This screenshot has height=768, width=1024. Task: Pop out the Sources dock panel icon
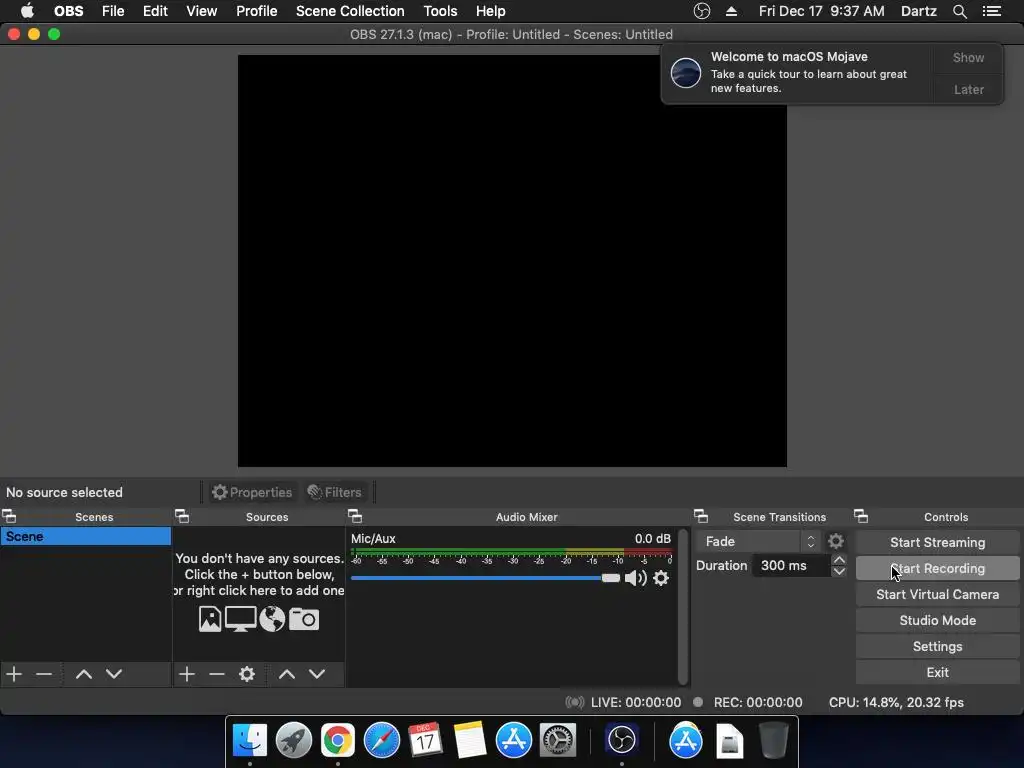182,517
